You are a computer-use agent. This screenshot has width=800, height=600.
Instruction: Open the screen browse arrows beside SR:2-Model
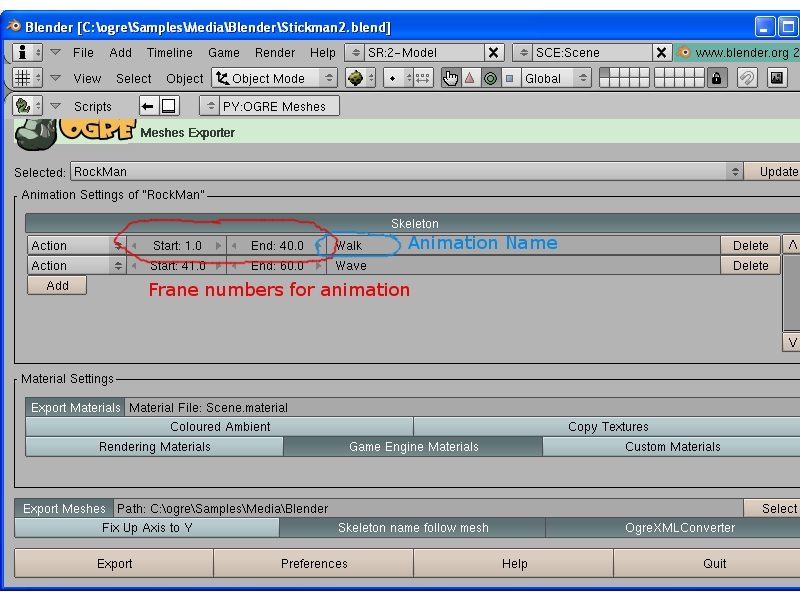356,53
